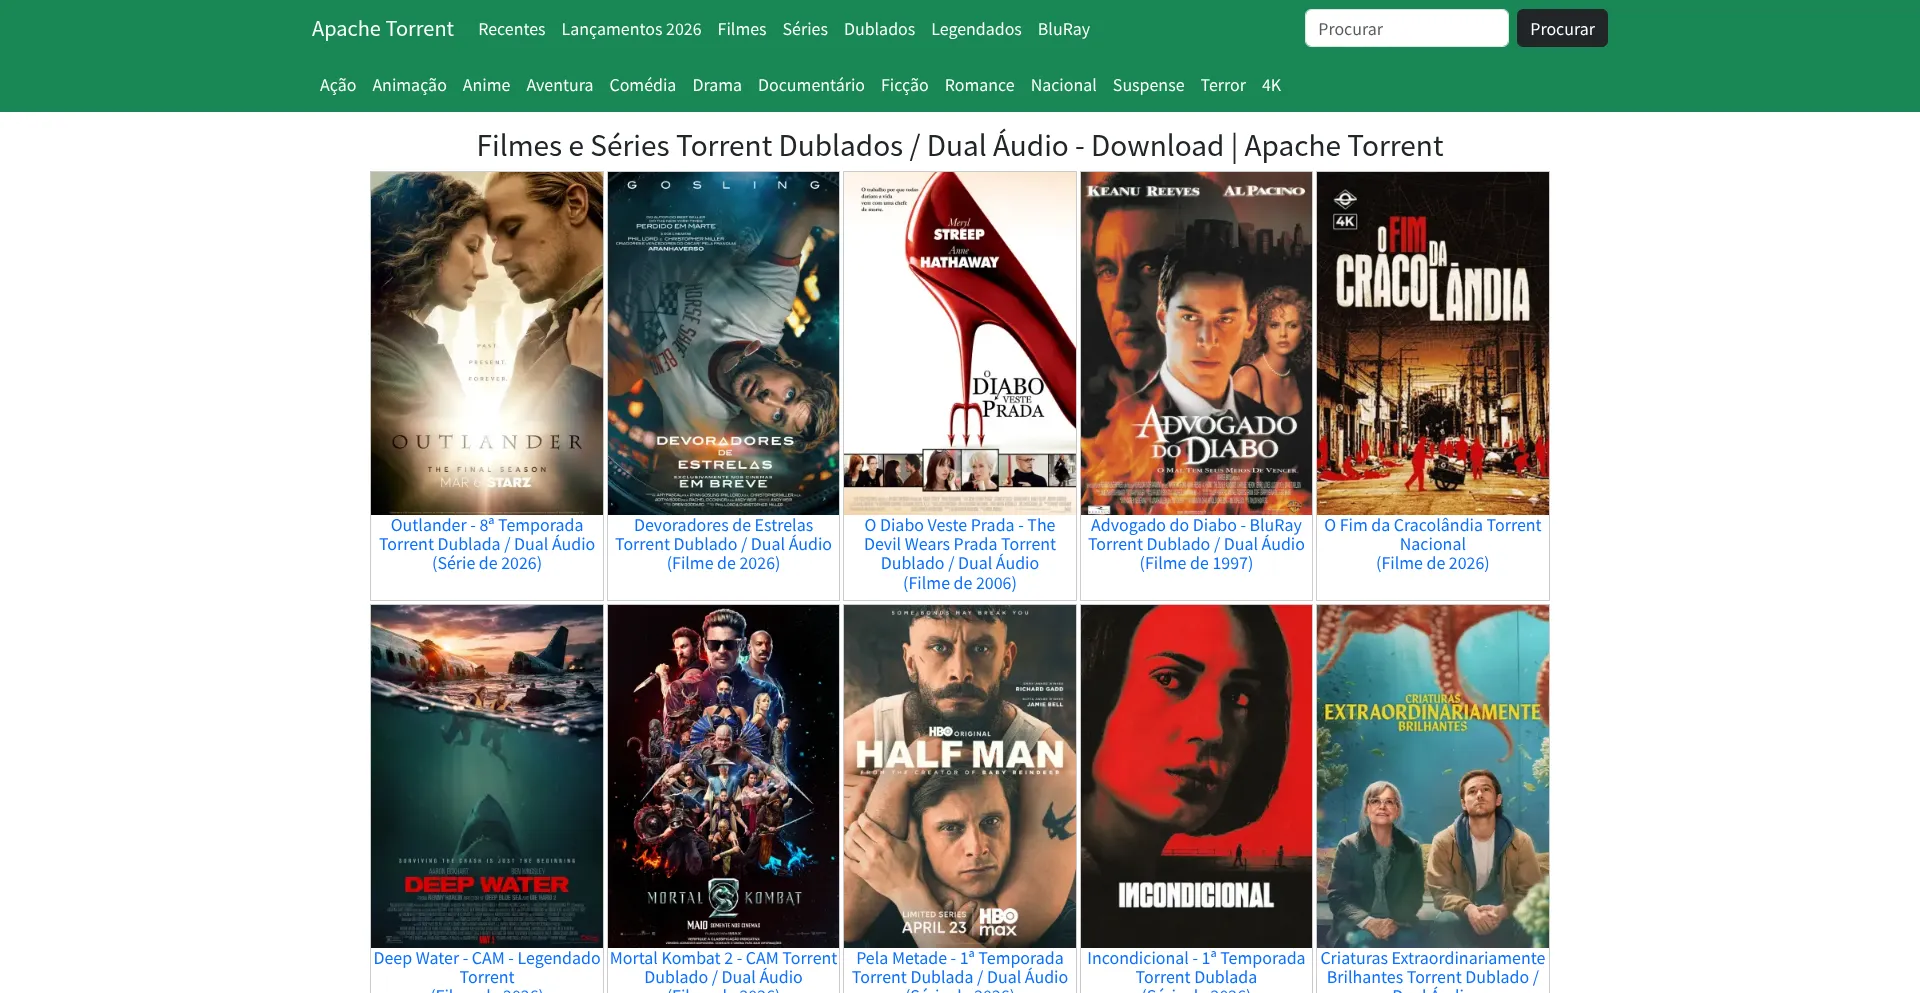Open the Outlander poster thumbnail
Viewport: 1920px width, 993px height.
487,343
